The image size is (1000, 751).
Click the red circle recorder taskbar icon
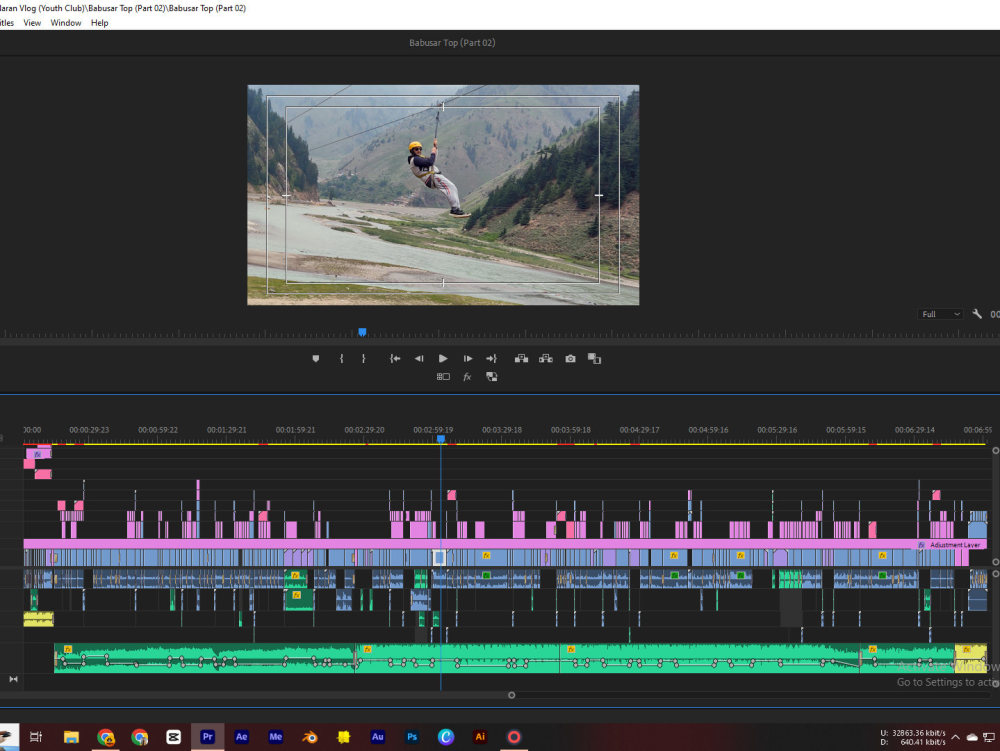pos(514,737)
